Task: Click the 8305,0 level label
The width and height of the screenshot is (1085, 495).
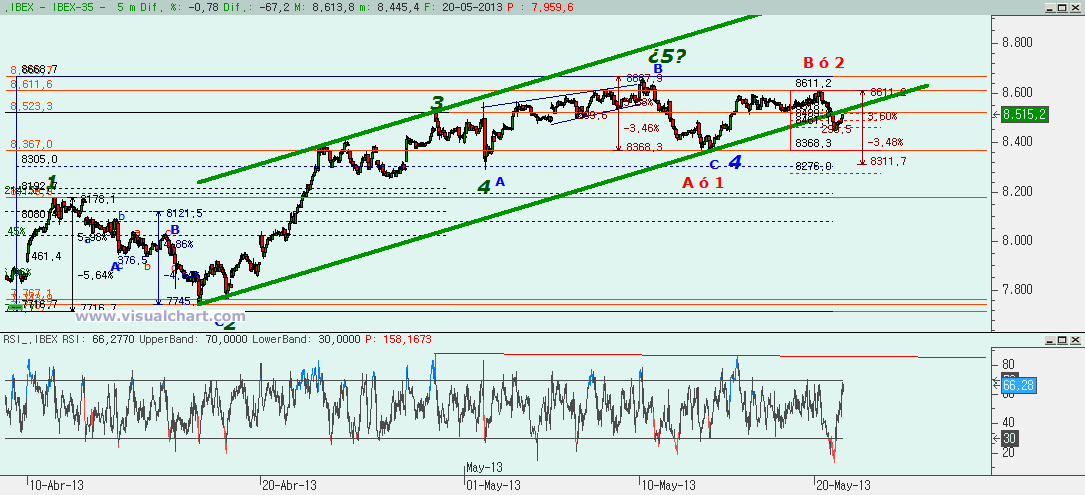Action: pos(39,159)
